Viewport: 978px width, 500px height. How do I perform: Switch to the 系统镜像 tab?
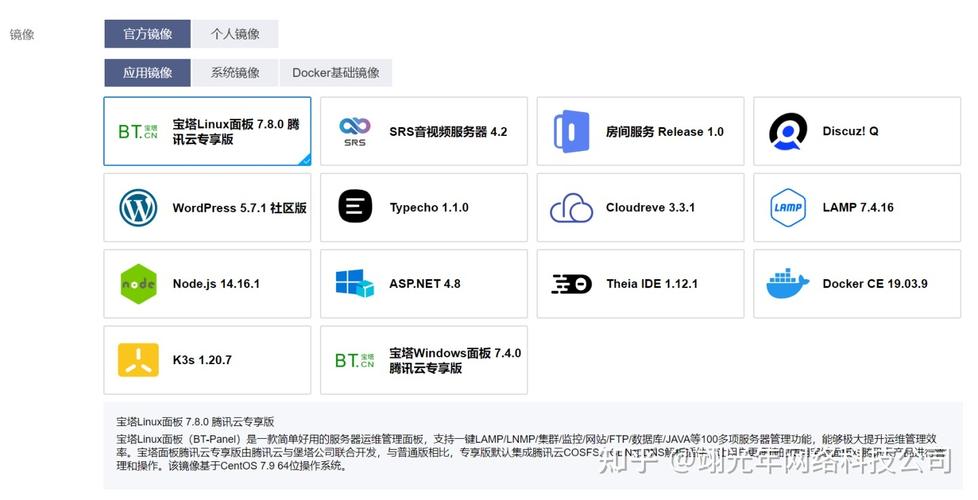pyautogui.click(x=235, y=72)
